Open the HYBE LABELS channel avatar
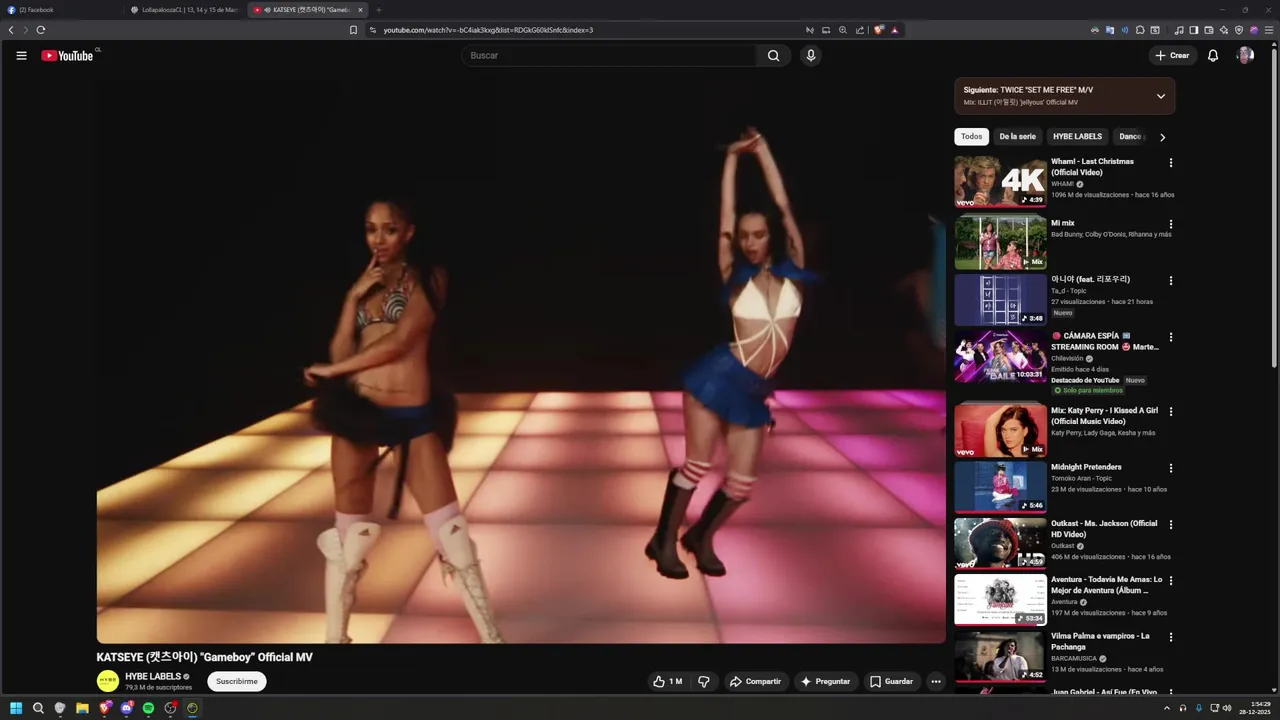This screenshot has height=720, width=1280. pos(107,681)
